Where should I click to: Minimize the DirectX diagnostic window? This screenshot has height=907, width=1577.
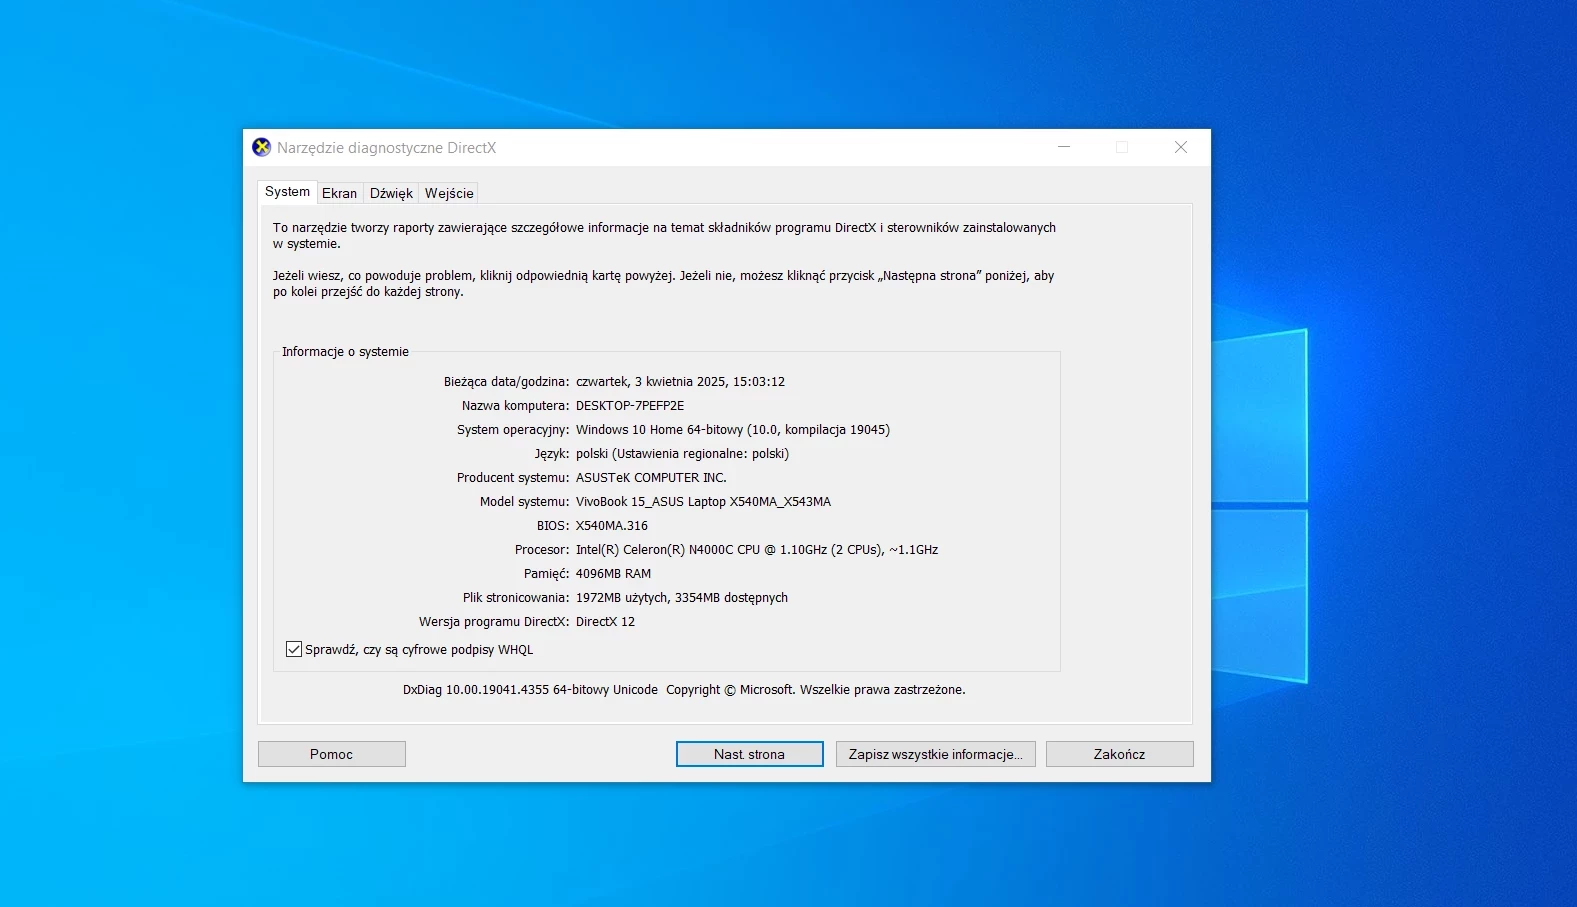(x=1064, y=147)
